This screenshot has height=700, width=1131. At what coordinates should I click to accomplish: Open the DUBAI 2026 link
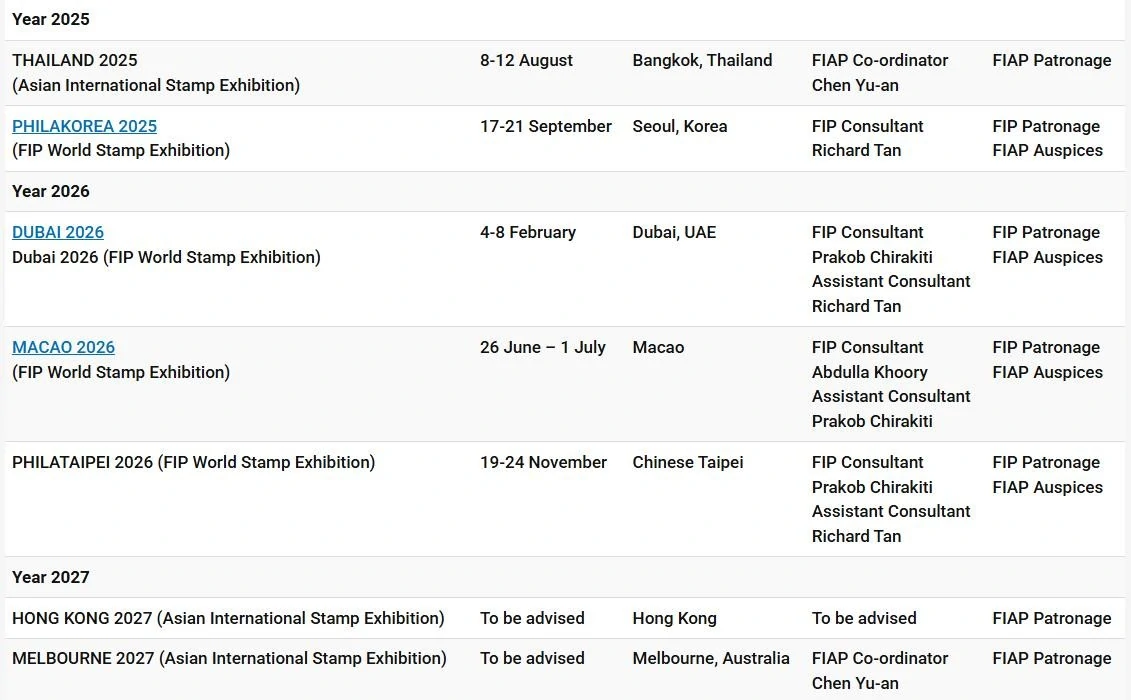tap(58, 232)
